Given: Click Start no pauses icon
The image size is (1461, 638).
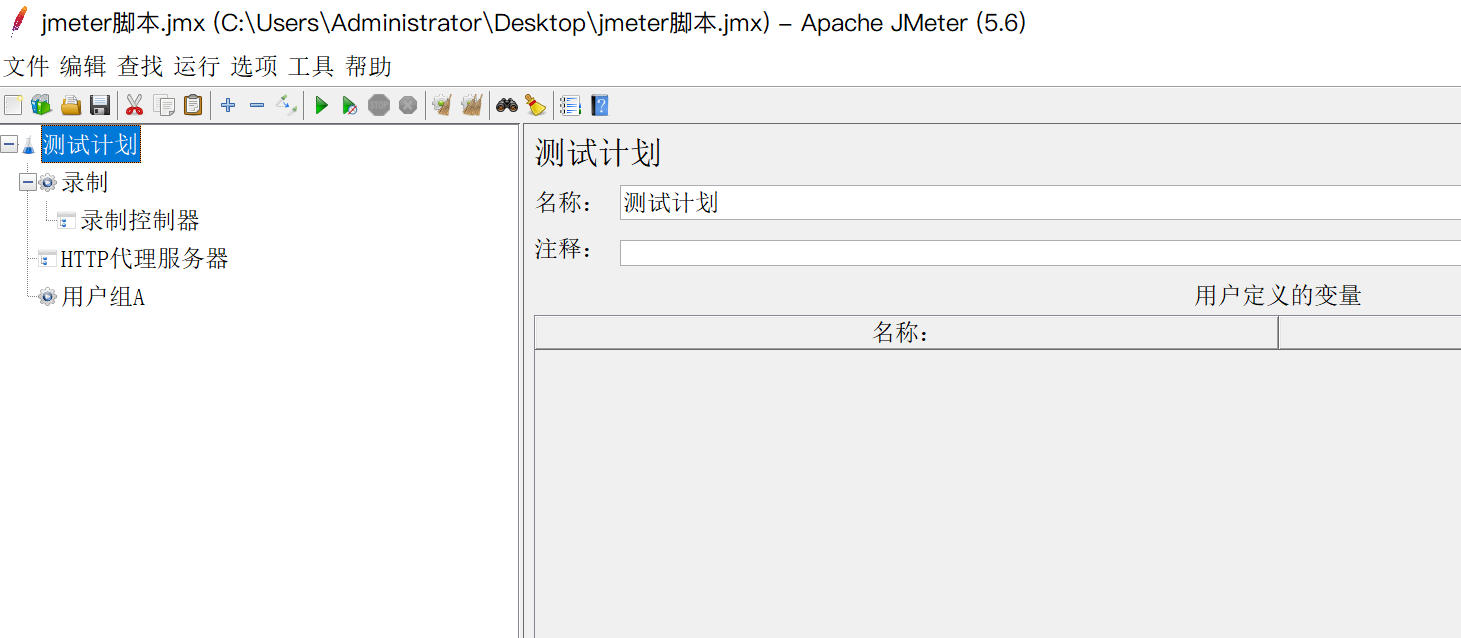Looking at the screenshot, I should point(349,105).
